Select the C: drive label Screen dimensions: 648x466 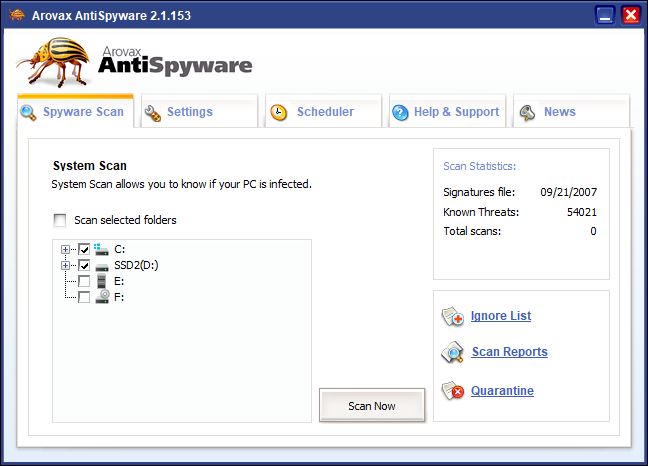[x=119, y=250]
